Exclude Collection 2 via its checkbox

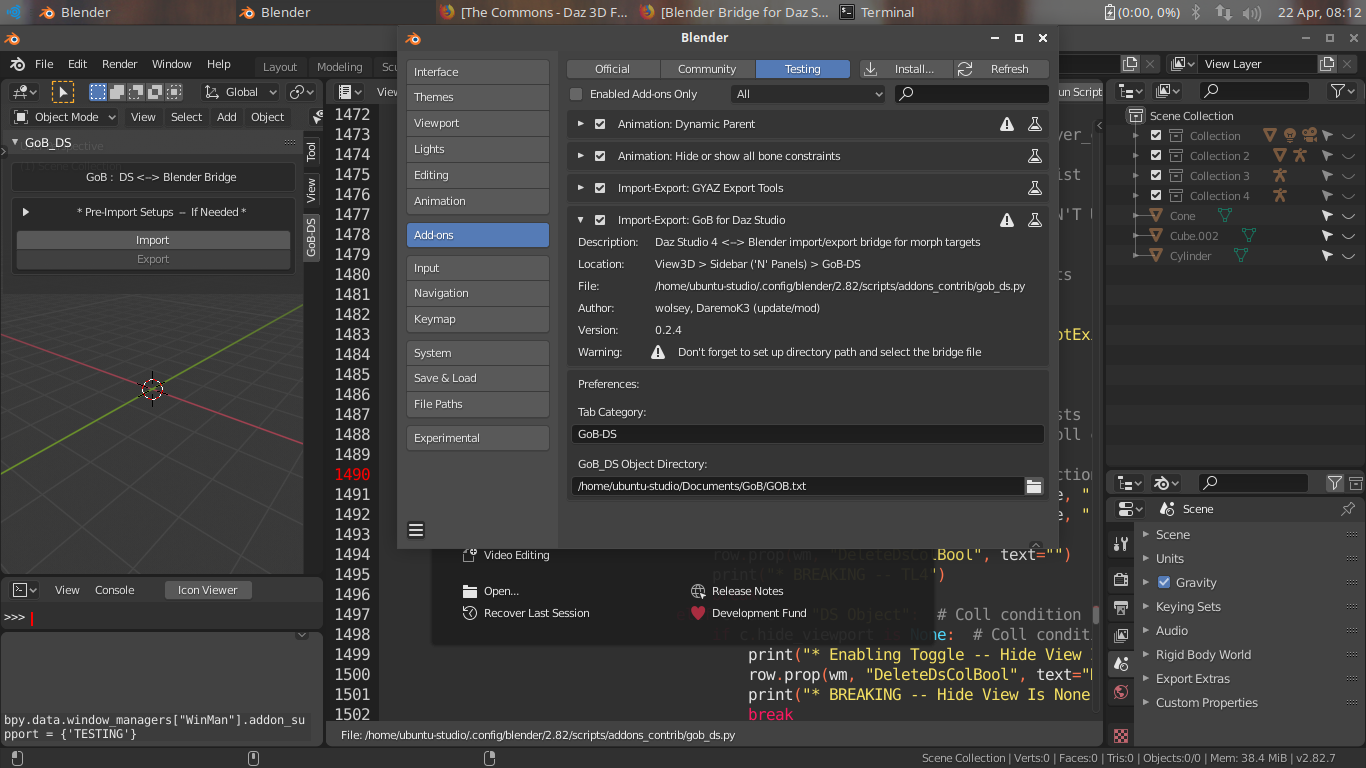(1156, 156)
